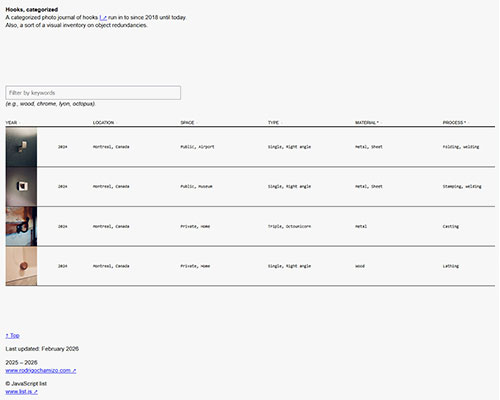Click "Private, Home" in the Casting row
The image size is (500, 400).
point(195,226)
